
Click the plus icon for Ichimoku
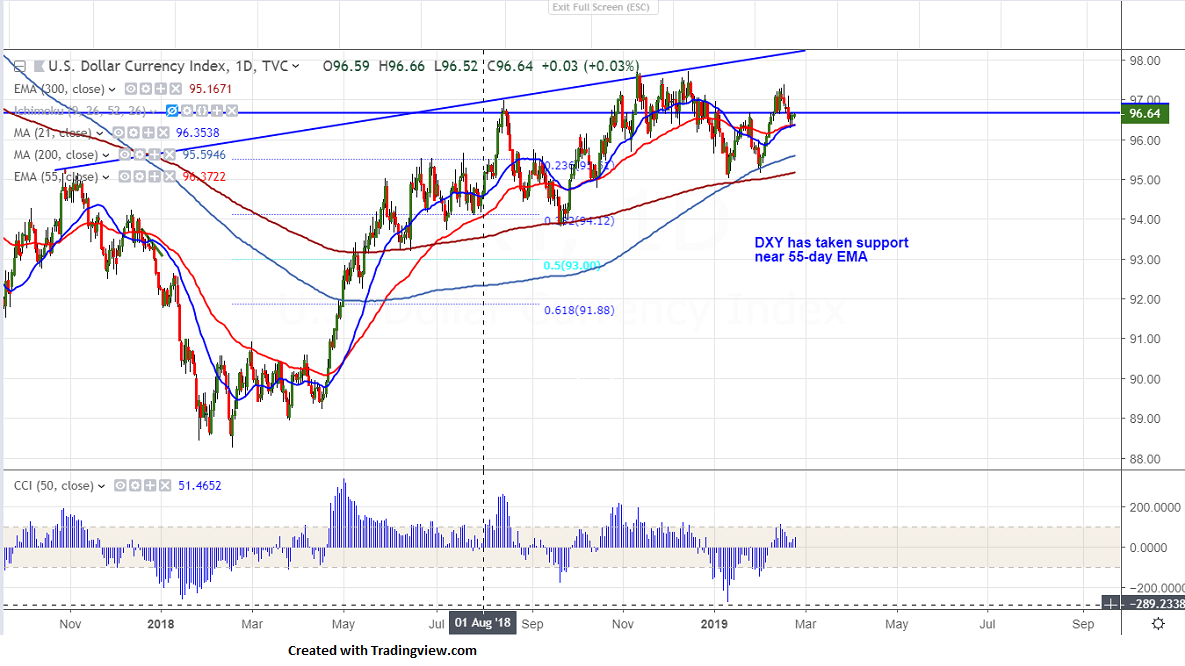(217, 111)
